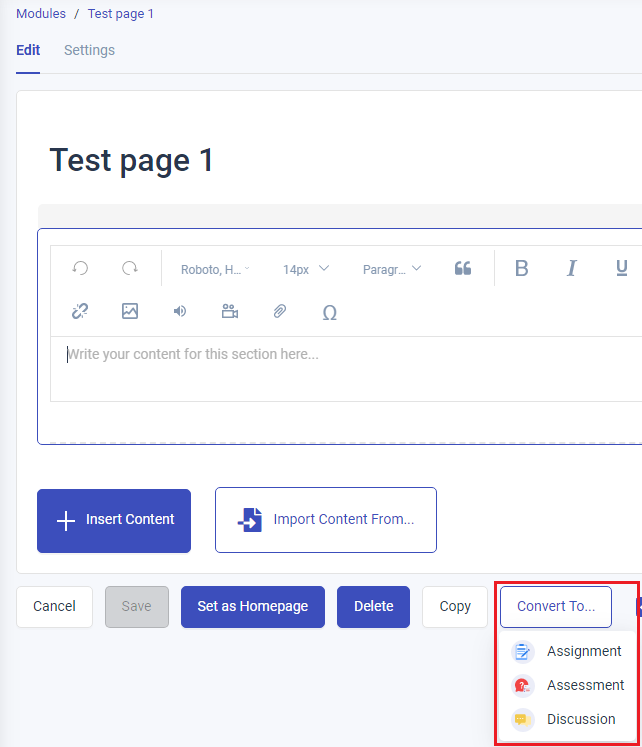Click the insert link icon

(x=80, y=311)
